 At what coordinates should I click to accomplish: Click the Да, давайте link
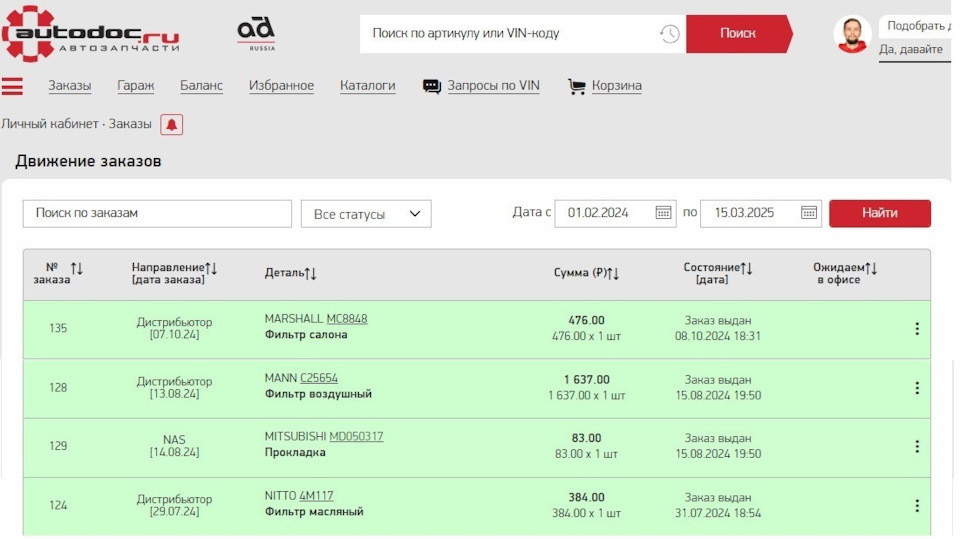(x=911, y=50)
